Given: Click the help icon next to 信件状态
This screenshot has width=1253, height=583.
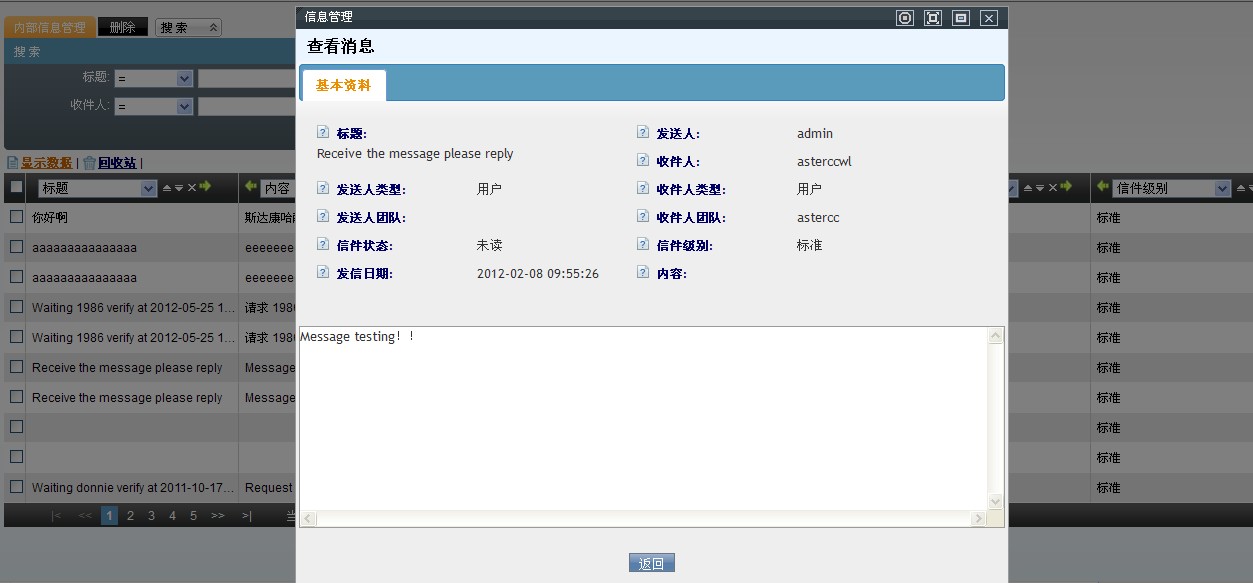Looking at the screenshot, I should [x=323, y=244].
